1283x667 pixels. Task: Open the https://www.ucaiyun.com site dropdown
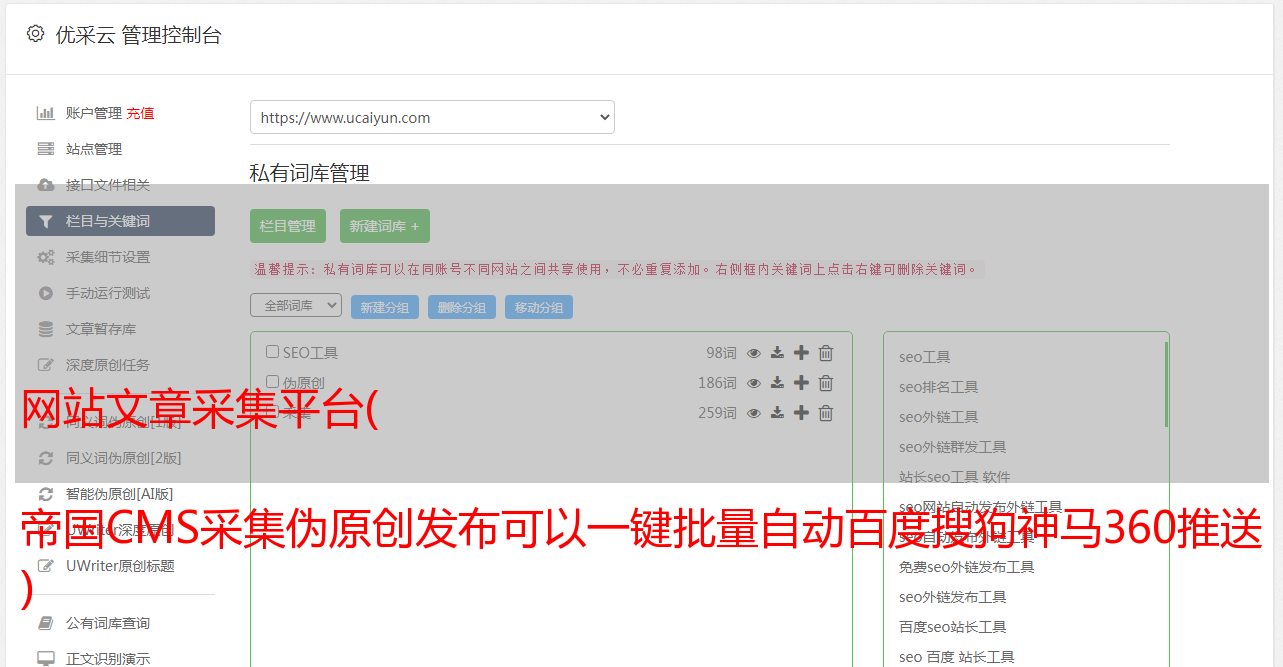(432, 117)
